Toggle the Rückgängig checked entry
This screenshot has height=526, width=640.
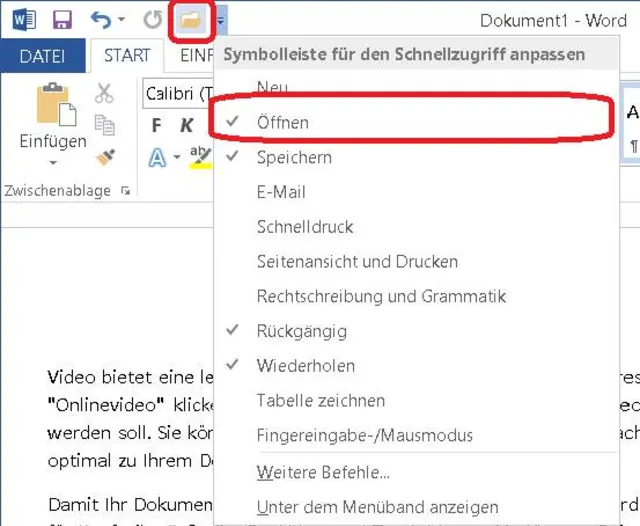pyautogui.click(x=301, y=331)
